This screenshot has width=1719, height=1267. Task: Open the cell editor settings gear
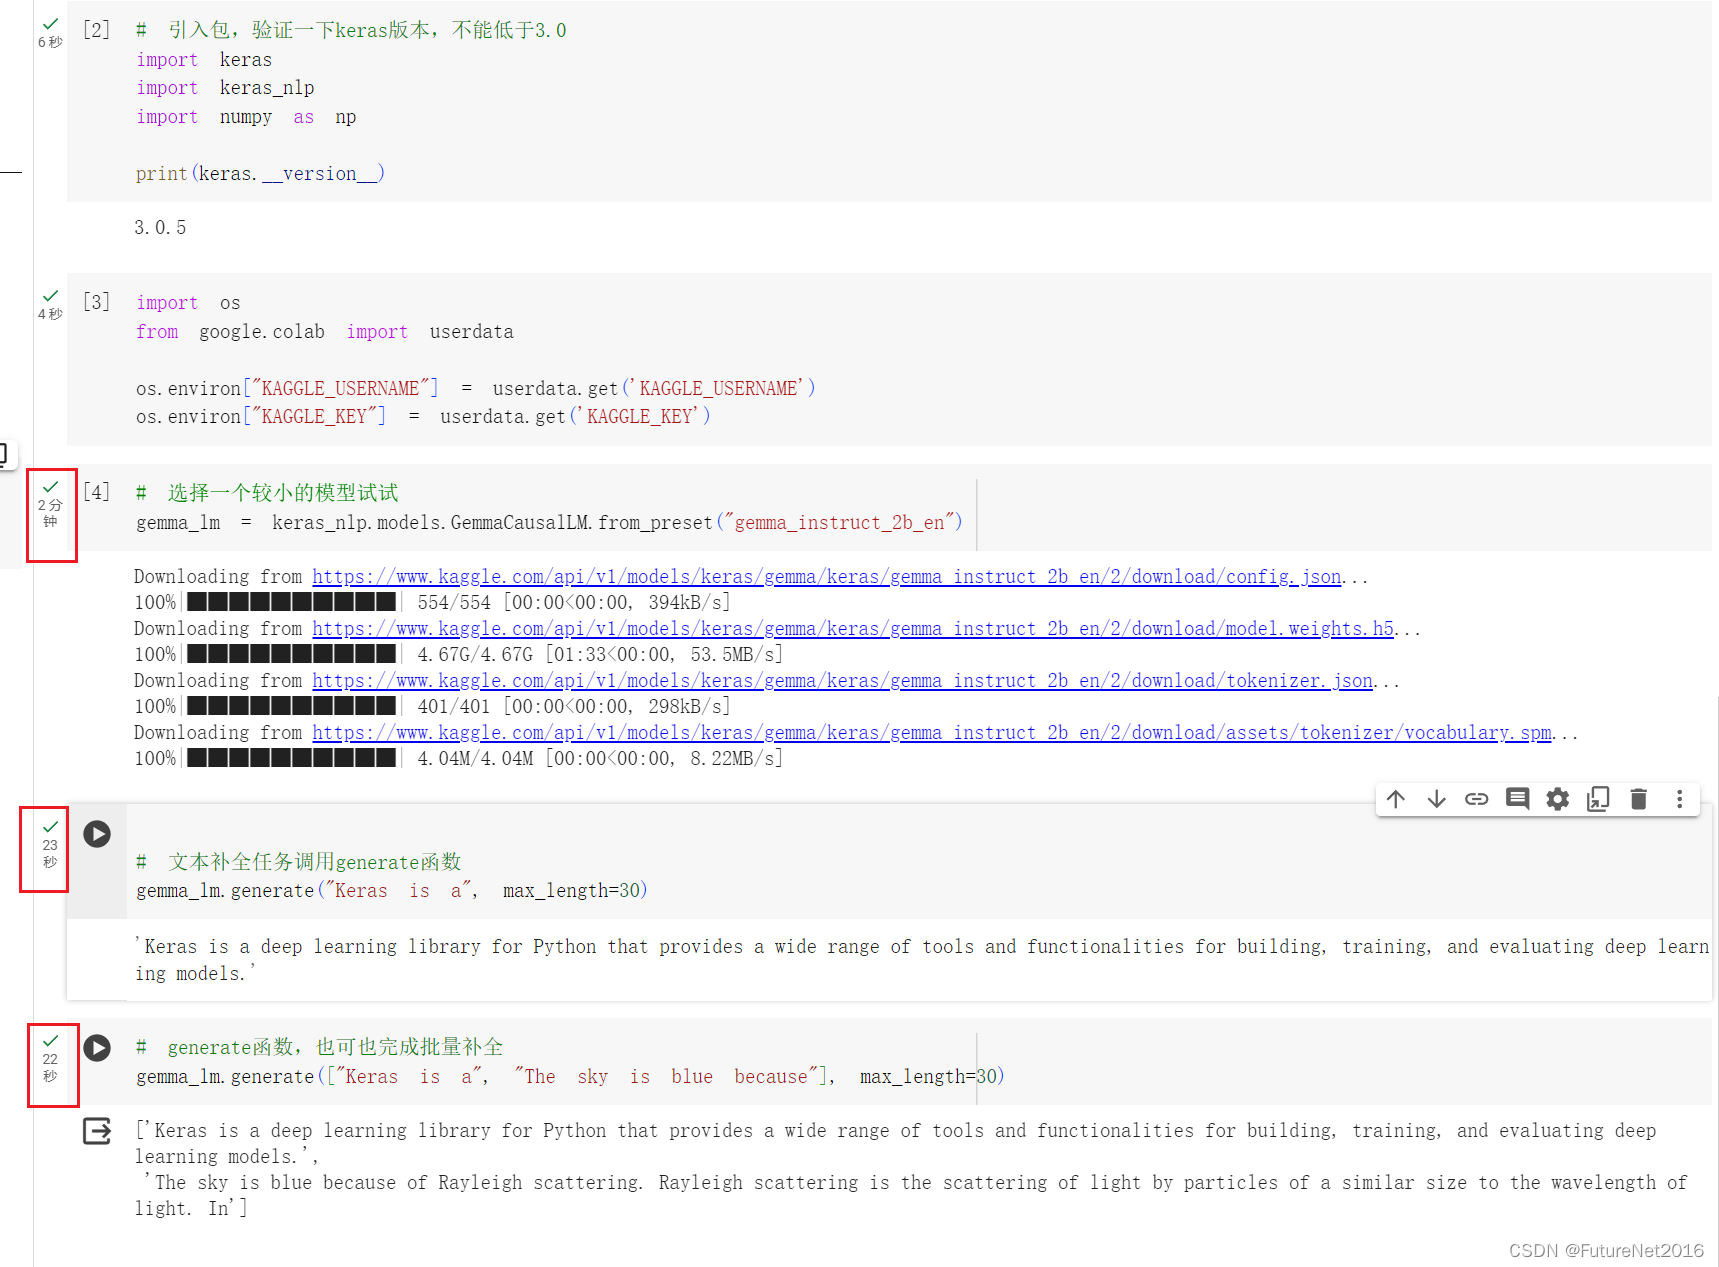click(x=1558, y=798)
